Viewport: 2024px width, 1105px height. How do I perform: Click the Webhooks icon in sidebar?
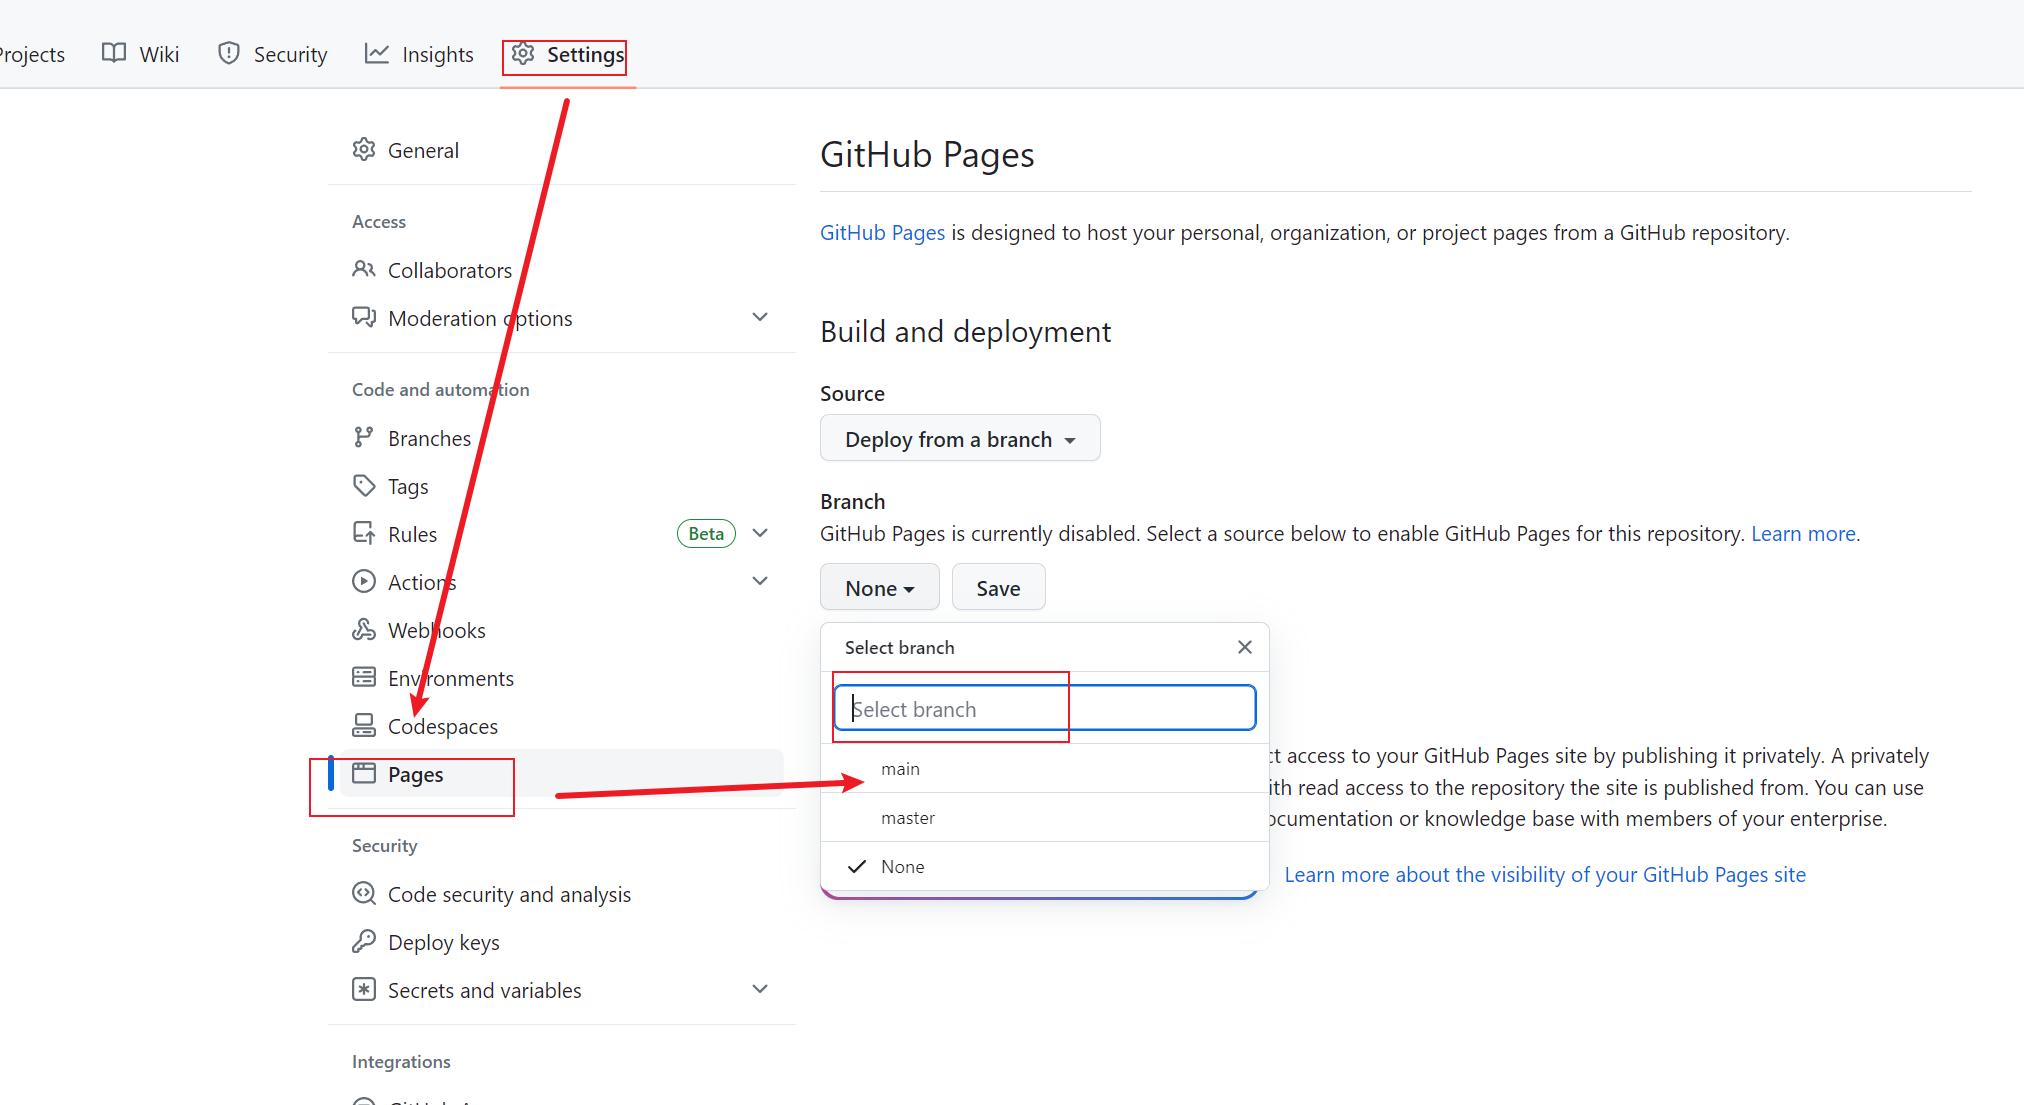tap(364, 630)
